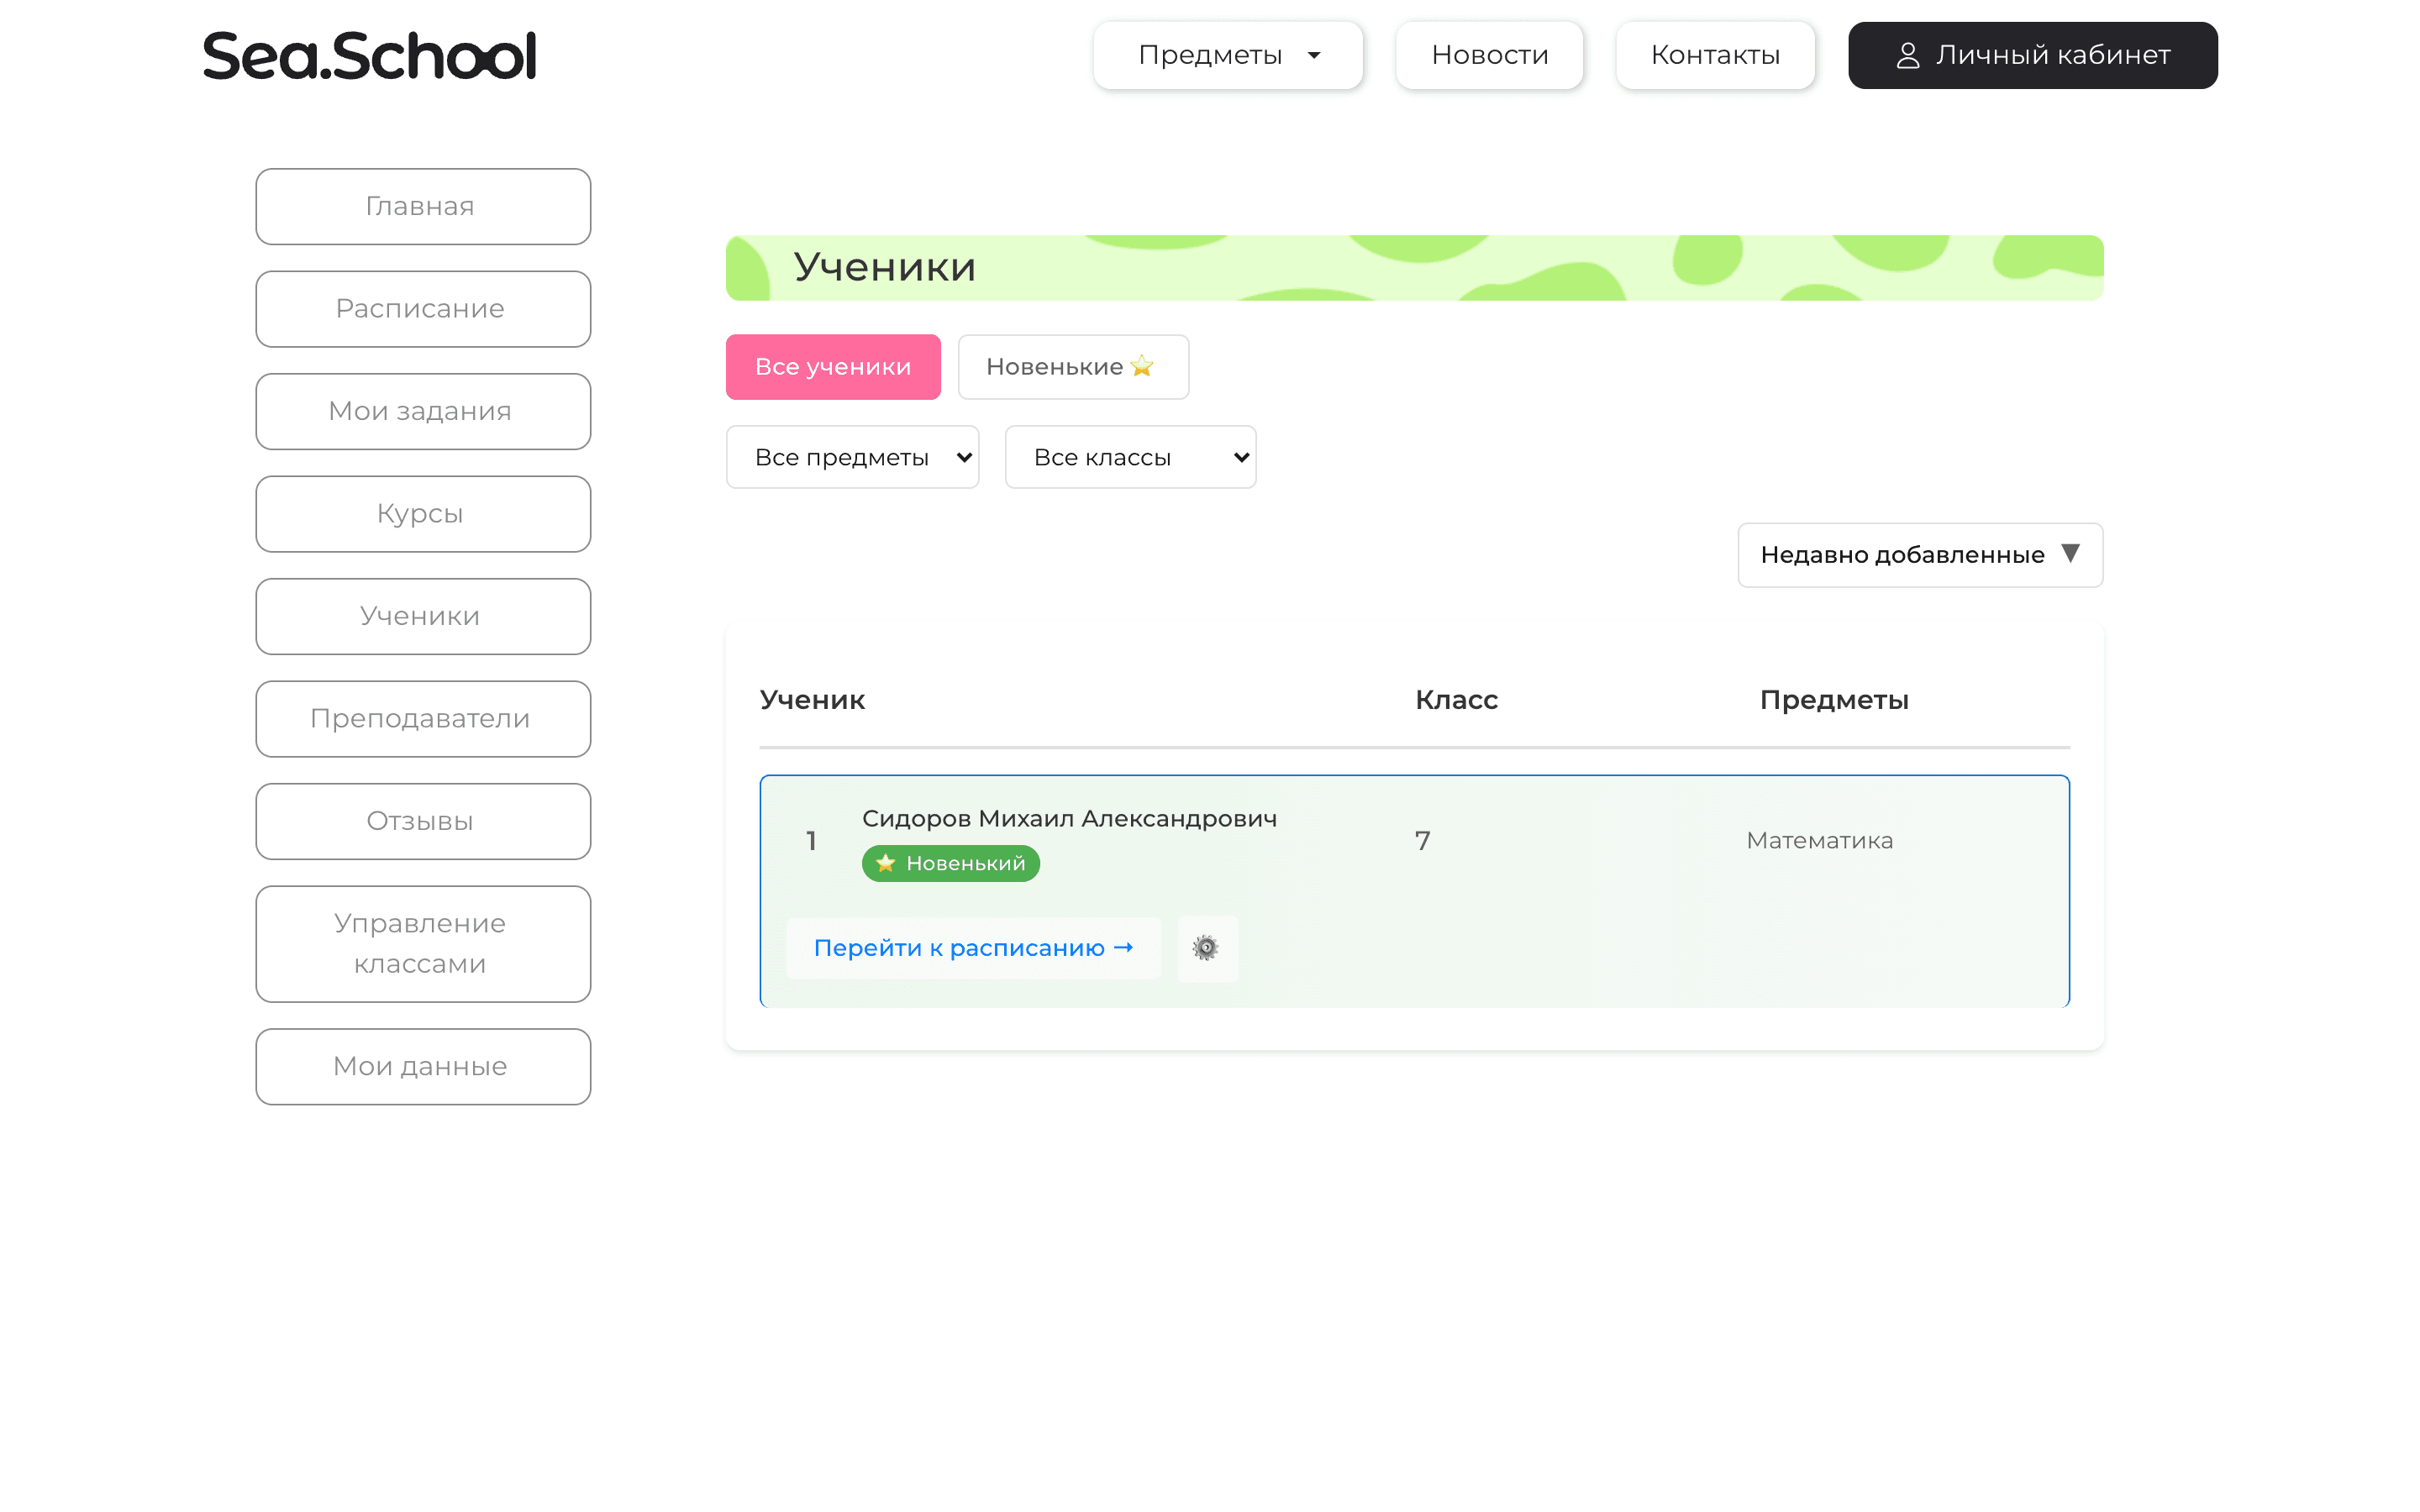Click the Класс column header

point(1456,700)
